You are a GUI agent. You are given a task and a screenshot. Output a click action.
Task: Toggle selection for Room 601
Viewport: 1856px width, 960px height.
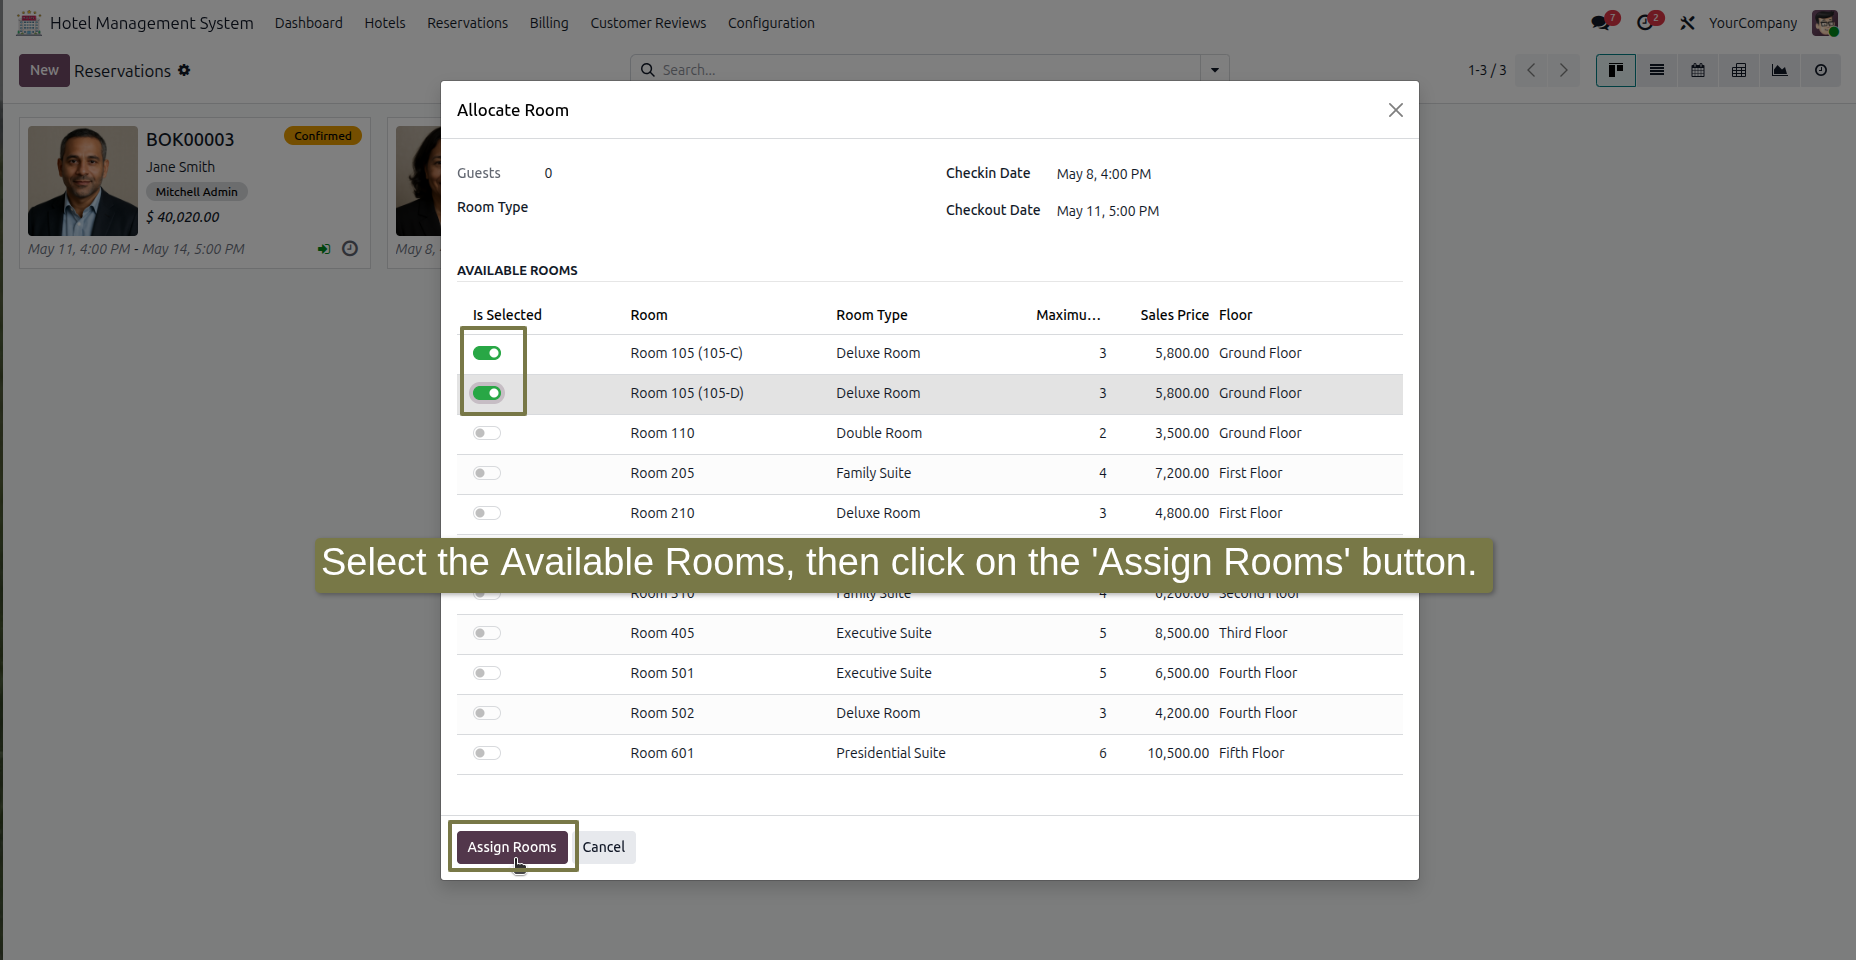[x=487, y=753]
